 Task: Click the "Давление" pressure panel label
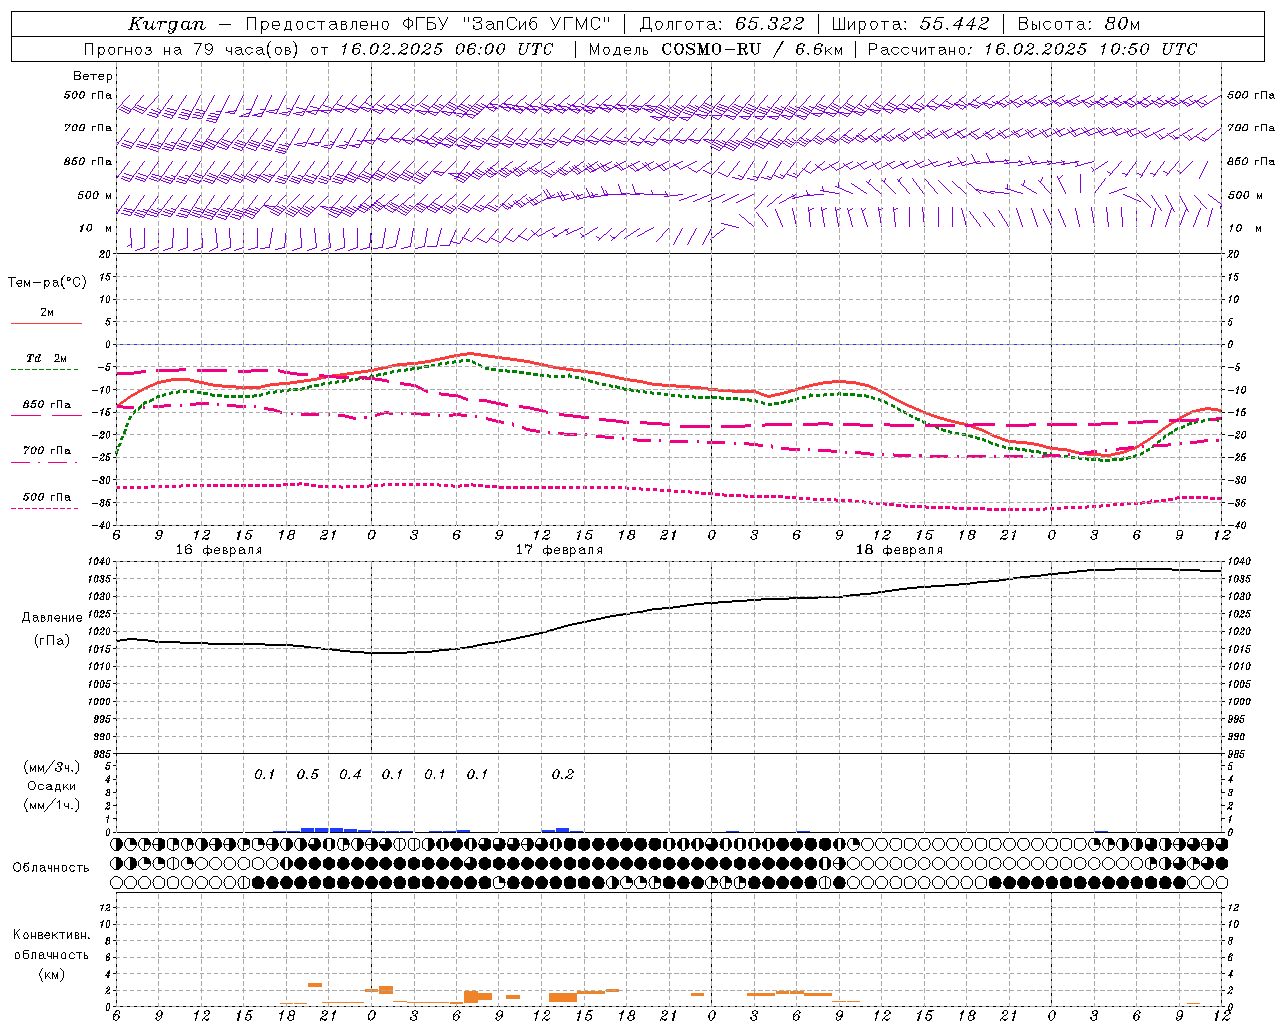coord(52,618)
